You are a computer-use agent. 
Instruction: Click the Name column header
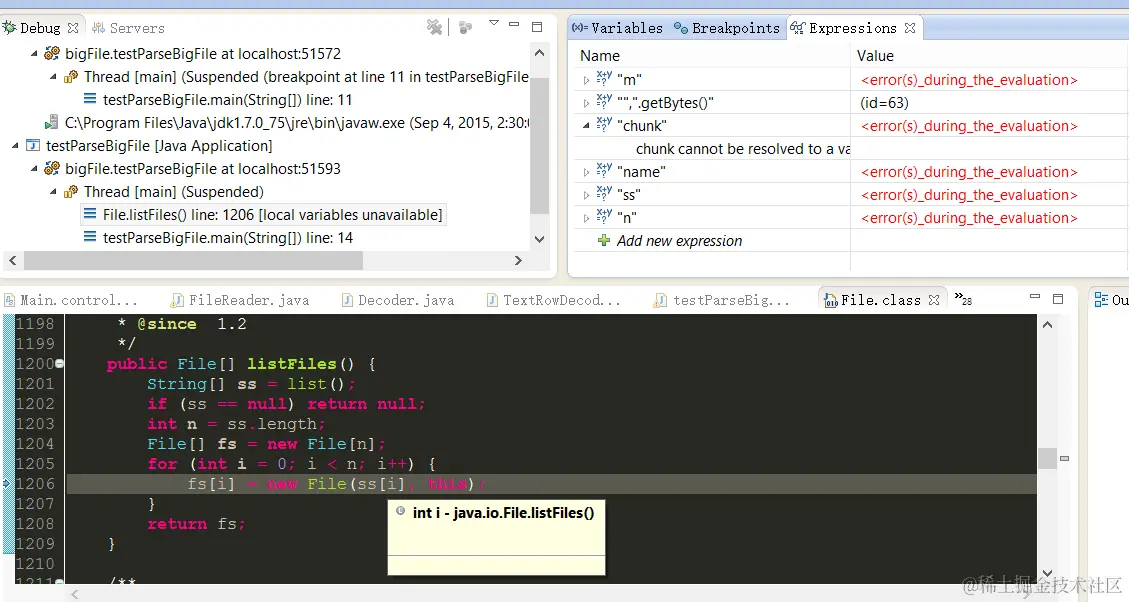tap(600, 56)
